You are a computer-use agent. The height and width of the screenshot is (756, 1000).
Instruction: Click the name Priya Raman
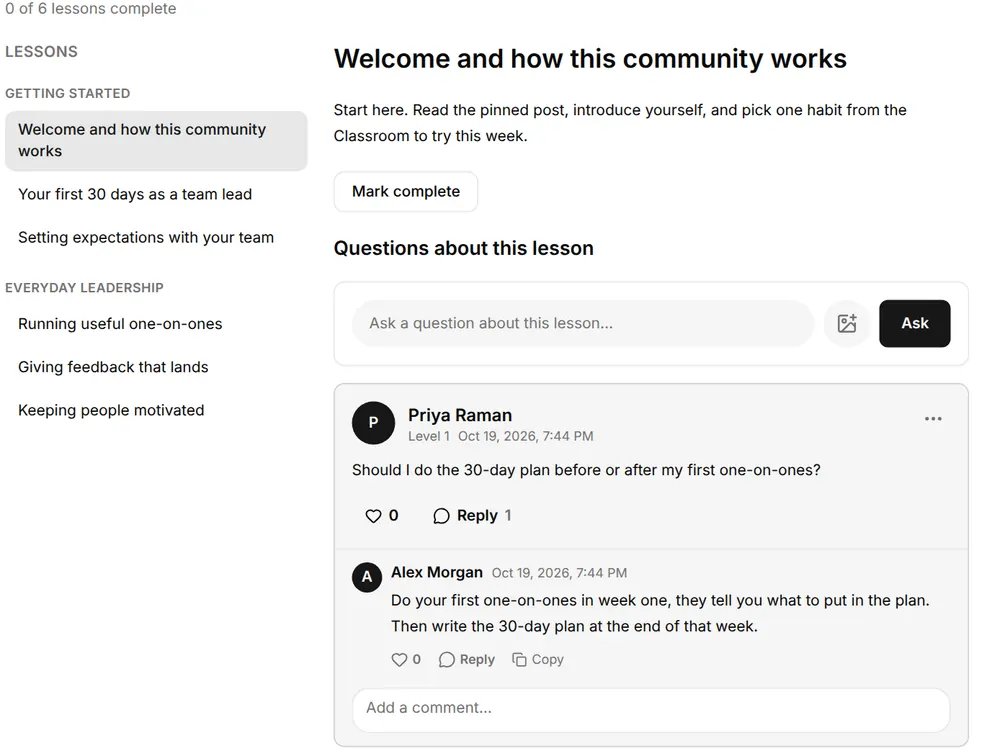460,415
